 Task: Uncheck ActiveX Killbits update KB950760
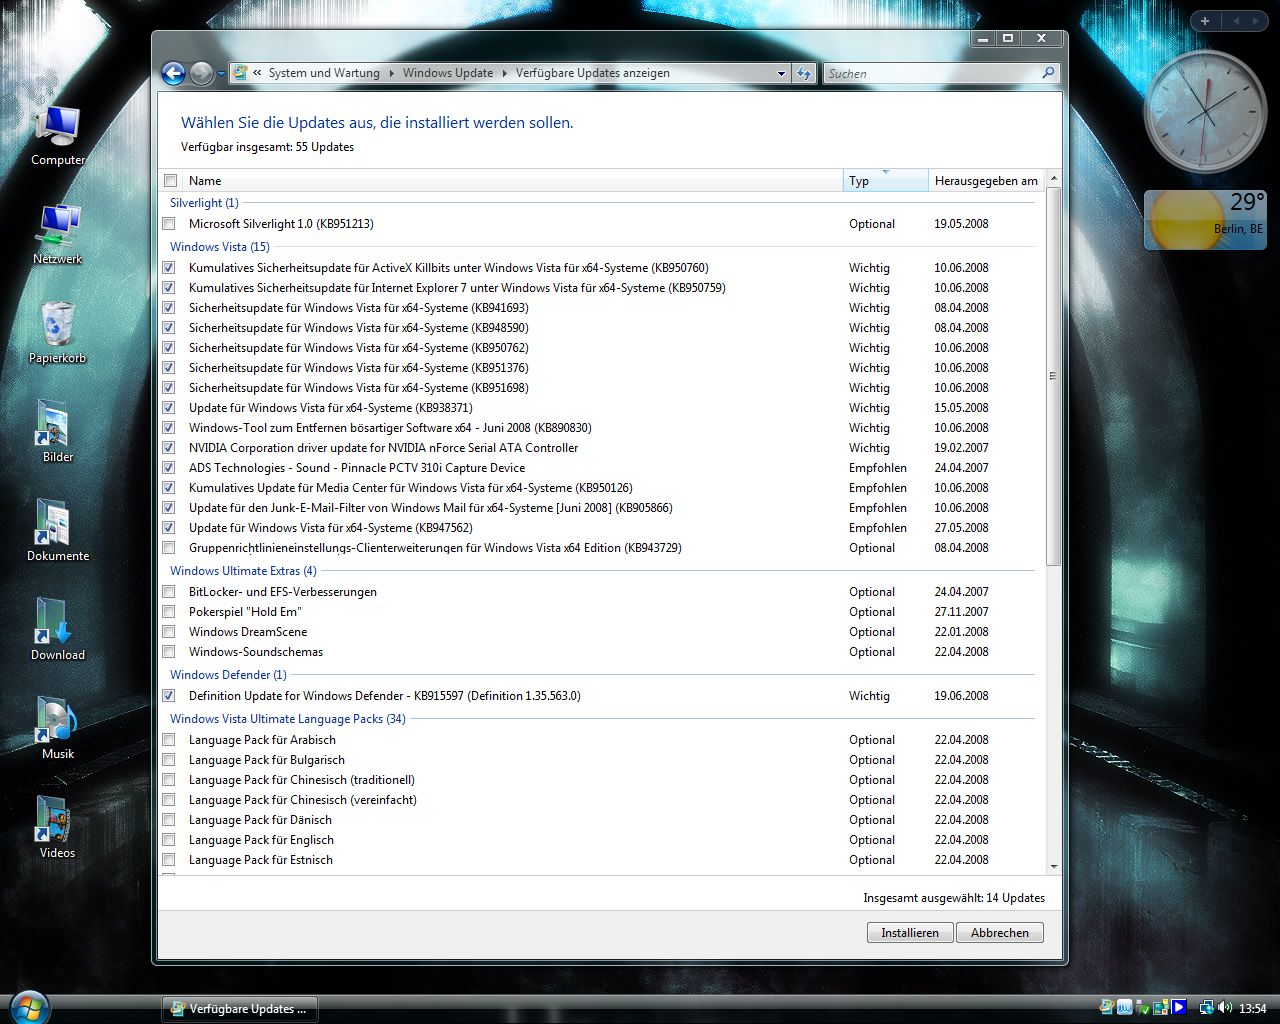[169, 268]
